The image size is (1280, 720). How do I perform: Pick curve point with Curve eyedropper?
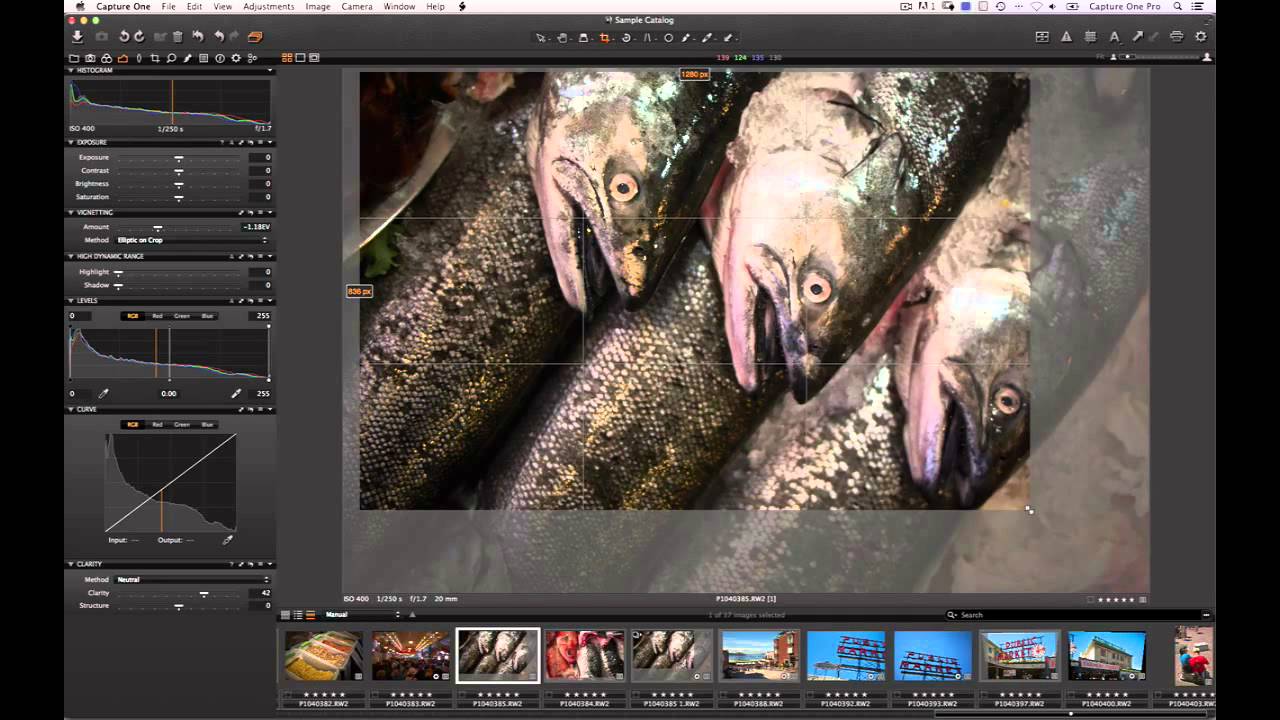tap(228, 540)
